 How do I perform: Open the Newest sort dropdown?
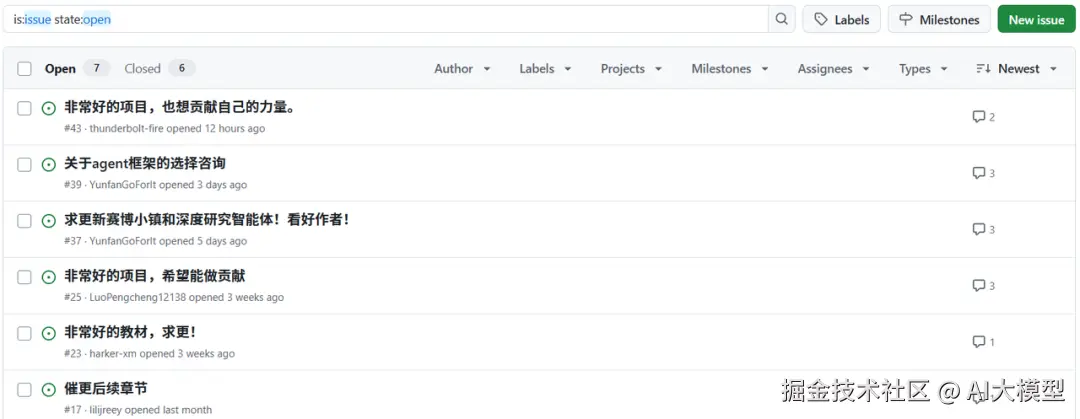tap(1016, 69)
